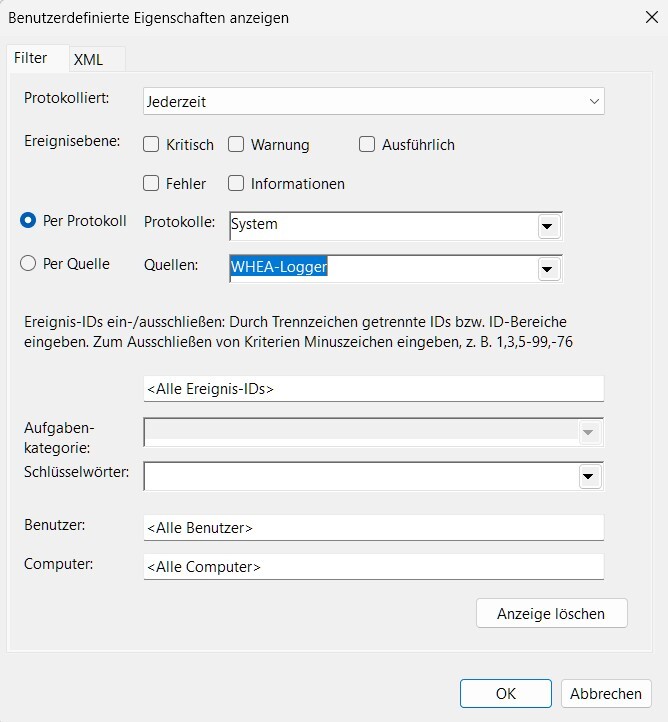Open the Schlüsselwörter dropdown arrow
The height and width of the screenshot is (722, 668).
tap(589, 476)
